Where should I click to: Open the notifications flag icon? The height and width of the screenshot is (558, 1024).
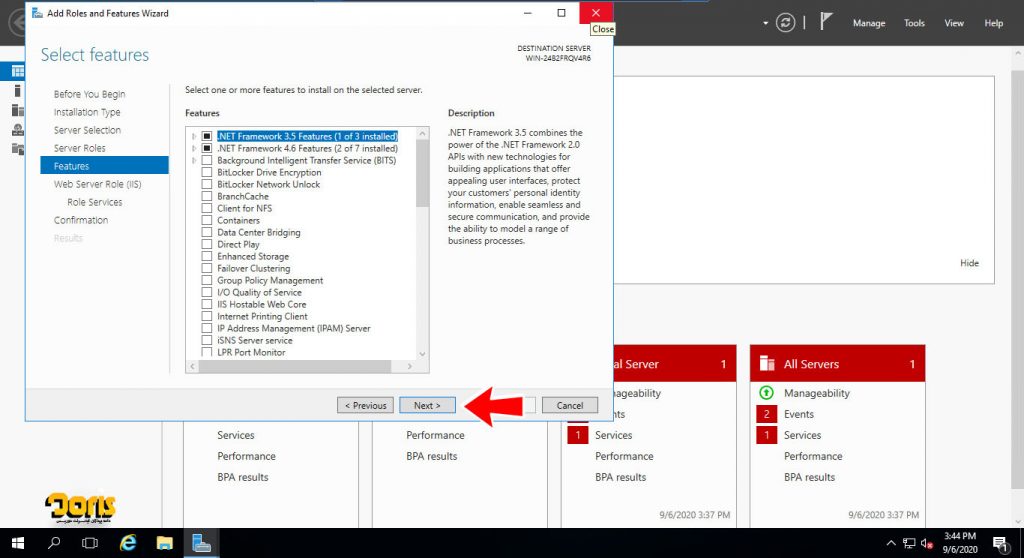826,22
